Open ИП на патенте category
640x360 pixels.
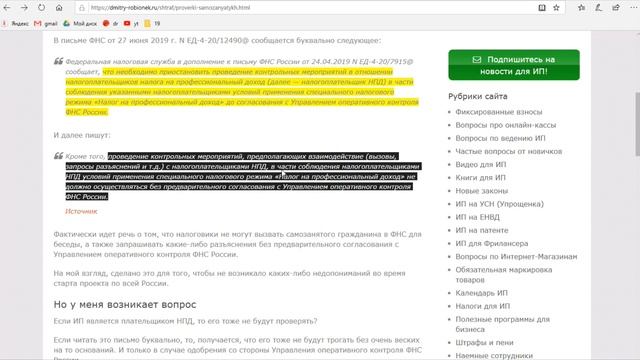pos(482,230)
